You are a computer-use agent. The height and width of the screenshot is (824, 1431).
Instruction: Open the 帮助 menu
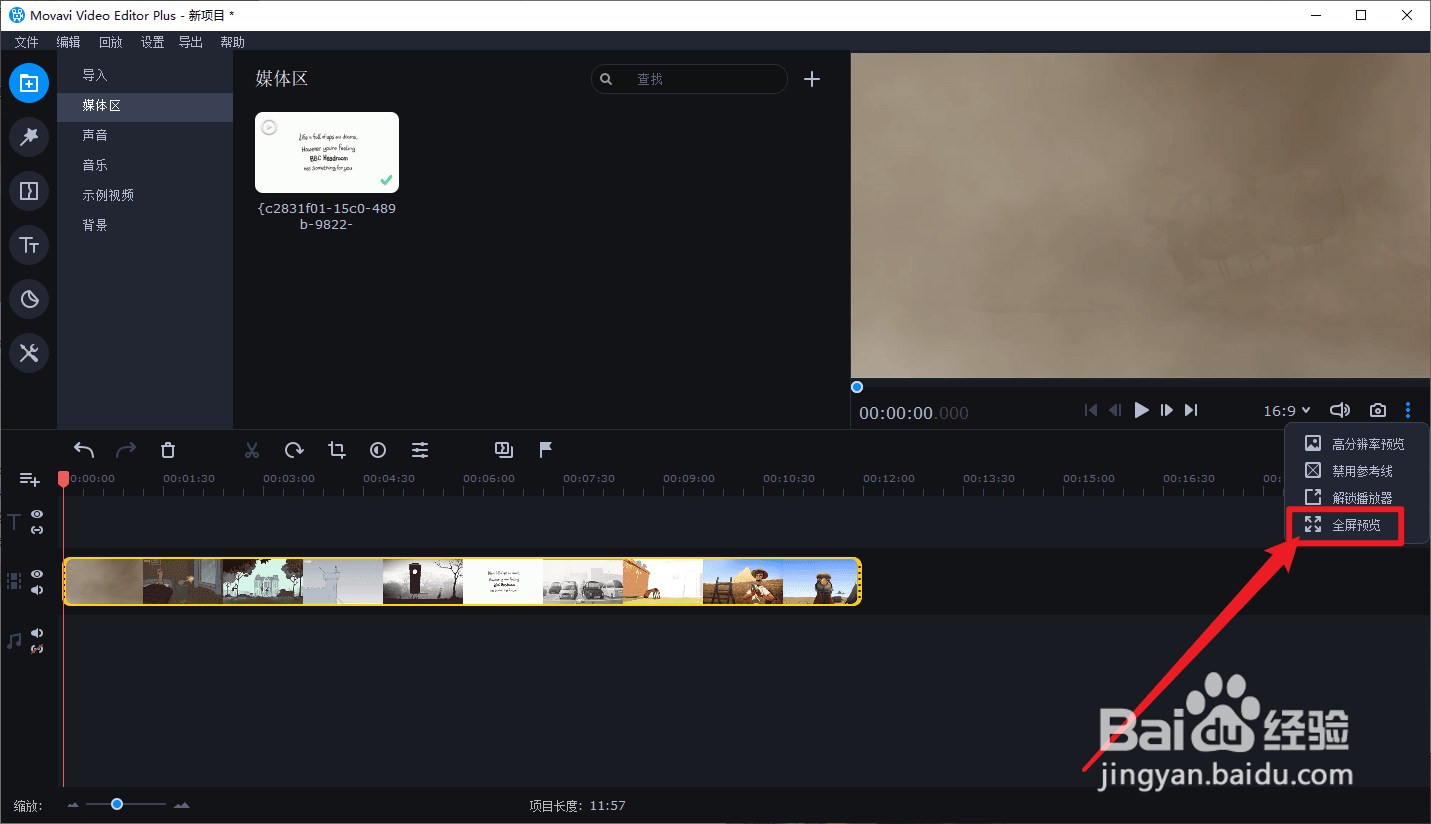click(x=232, y=42)
